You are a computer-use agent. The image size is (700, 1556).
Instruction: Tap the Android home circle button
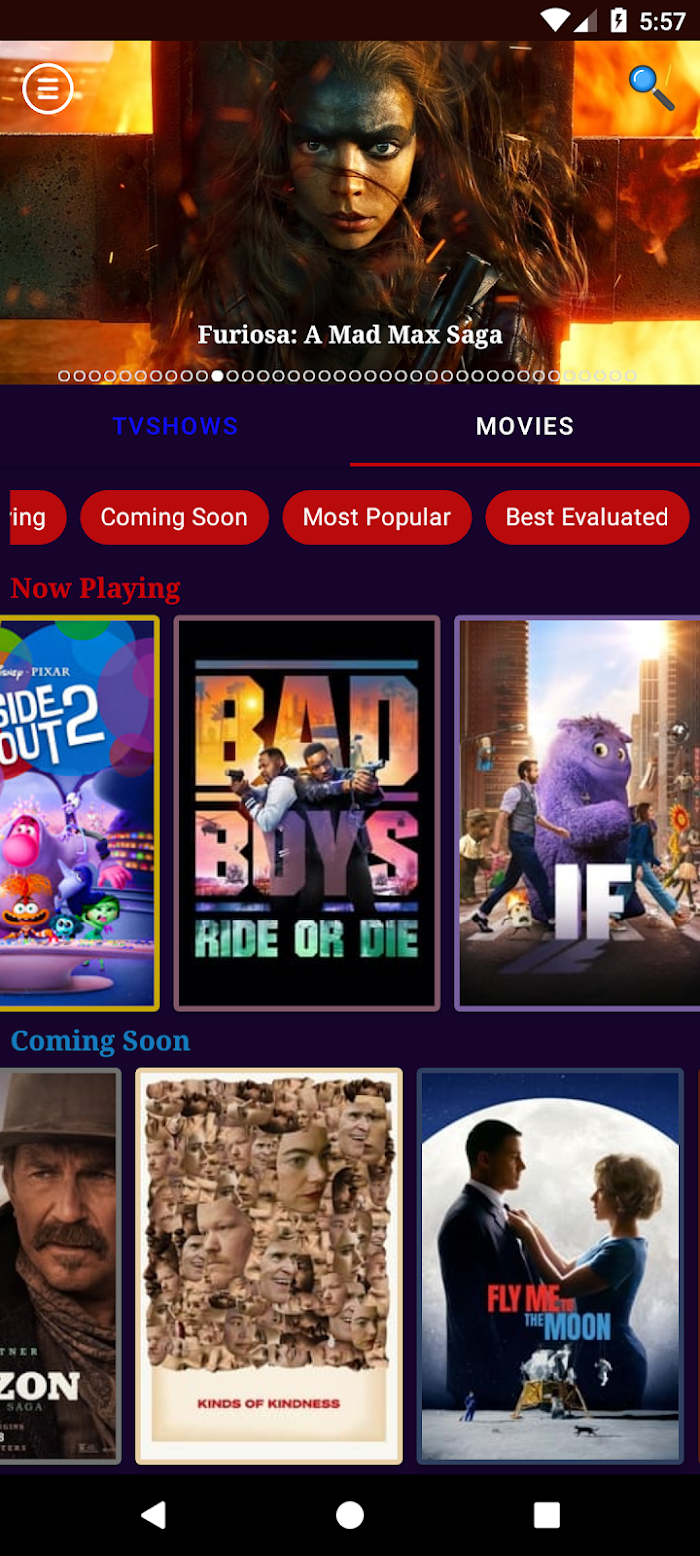tap(350, 1514)
